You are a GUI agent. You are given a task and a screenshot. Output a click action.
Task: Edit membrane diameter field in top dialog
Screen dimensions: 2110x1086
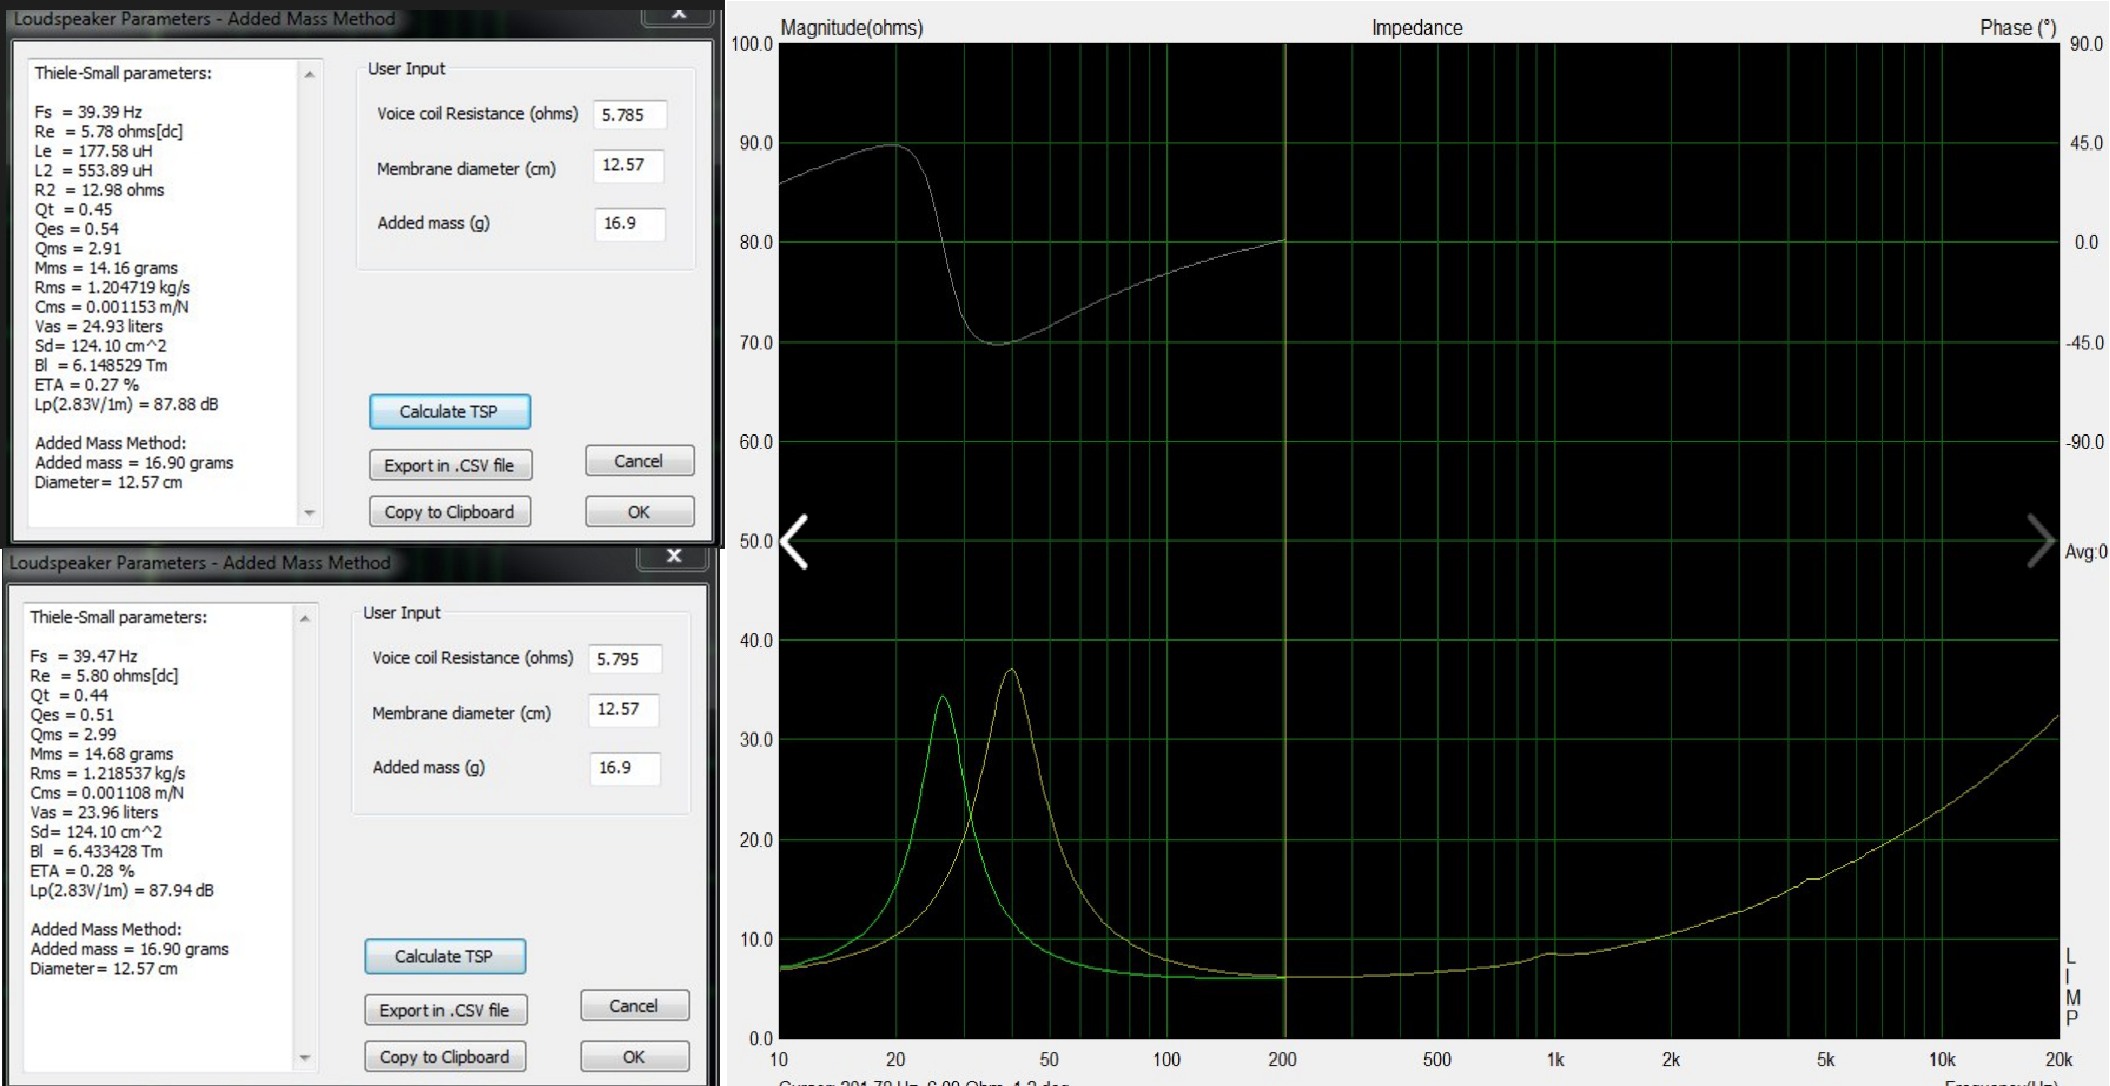point(627,165)
